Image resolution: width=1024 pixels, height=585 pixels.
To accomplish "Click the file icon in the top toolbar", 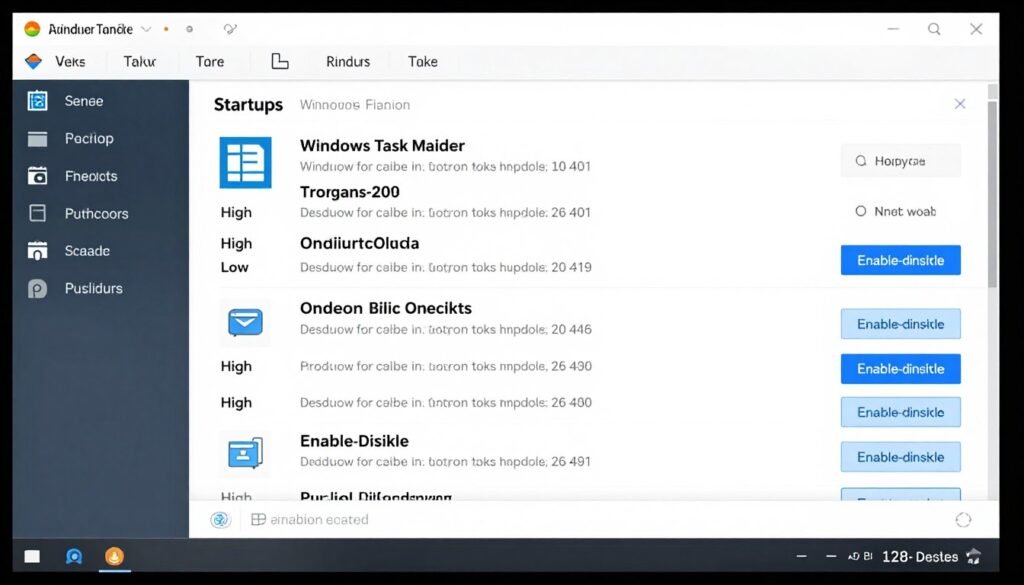I will pos(279,61).
